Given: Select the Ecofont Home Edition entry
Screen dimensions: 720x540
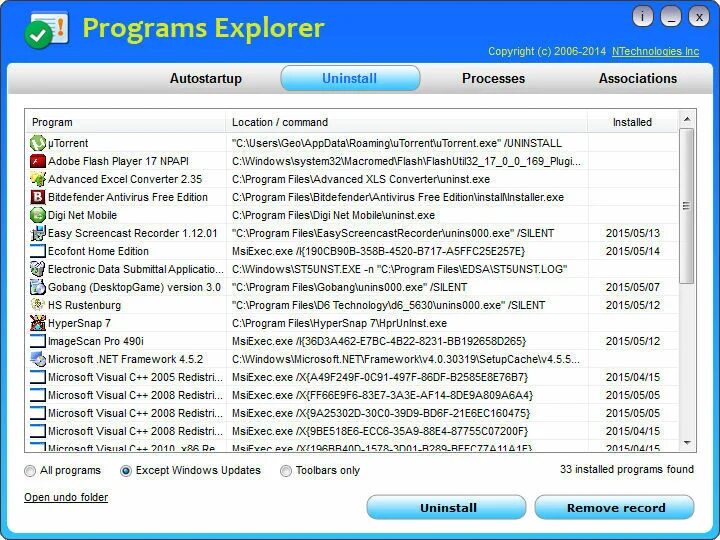Looking at the screenshot, I should (x=98, y=251).
